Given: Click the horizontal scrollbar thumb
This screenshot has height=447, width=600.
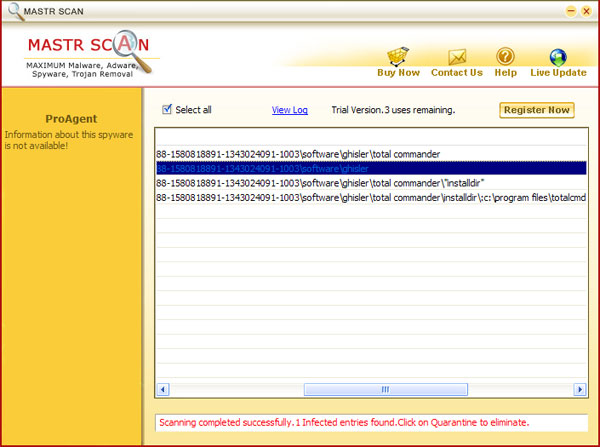Looking at the screenshot, I should 386,390.
